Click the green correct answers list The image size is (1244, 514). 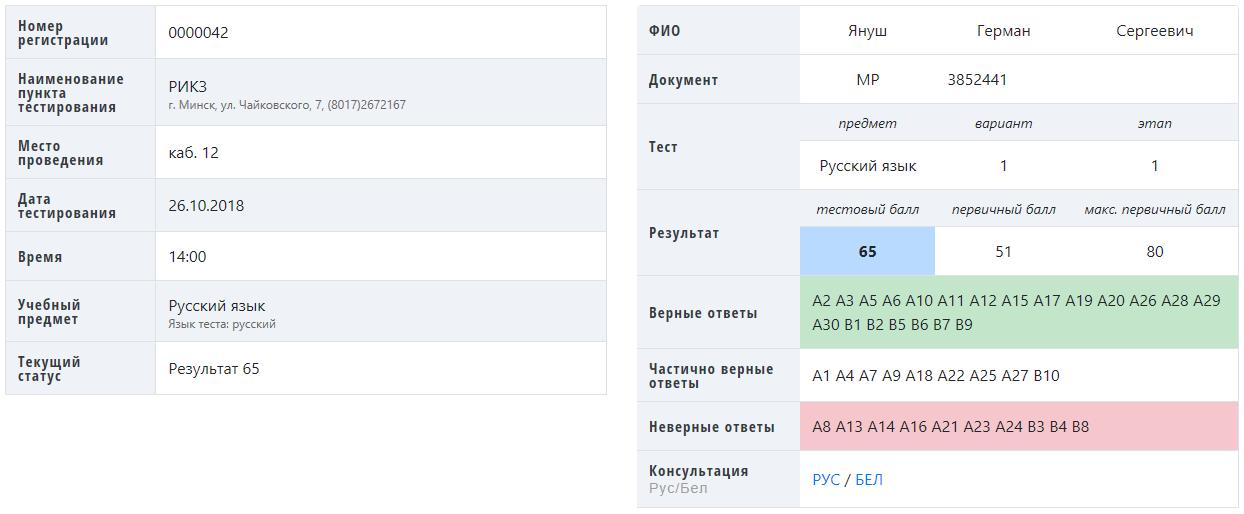[x=1018, y=312]
